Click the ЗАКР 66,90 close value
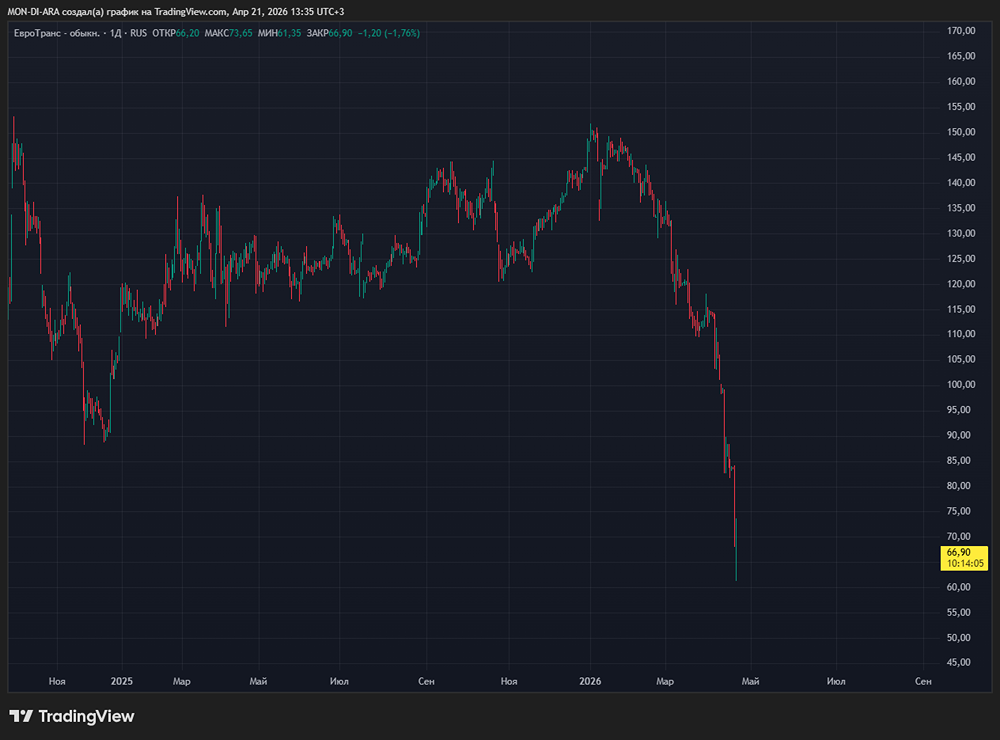 329,33
